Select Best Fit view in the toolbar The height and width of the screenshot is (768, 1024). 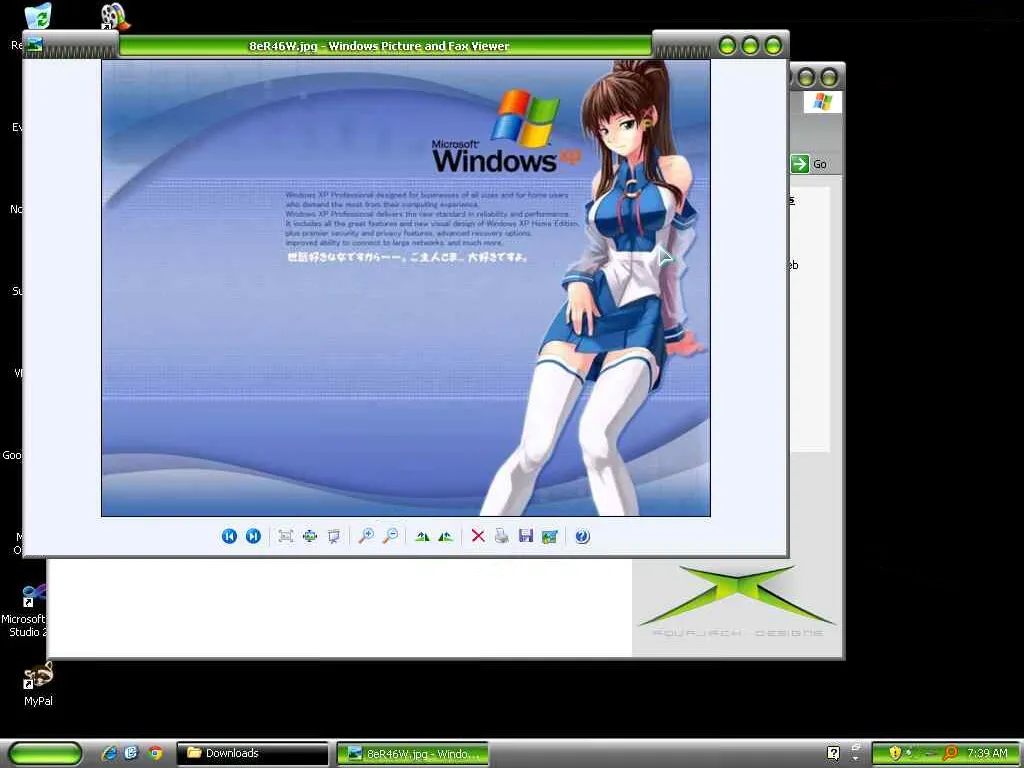(285, 536)
